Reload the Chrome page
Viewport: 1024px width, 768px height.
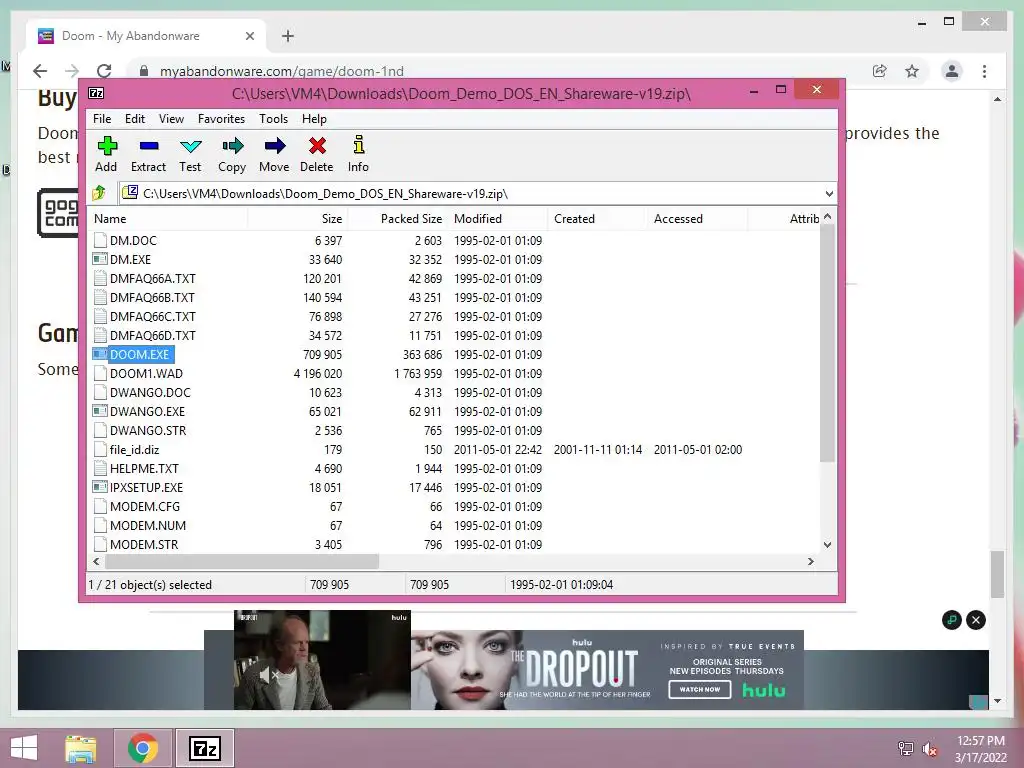tap(104, 71)
